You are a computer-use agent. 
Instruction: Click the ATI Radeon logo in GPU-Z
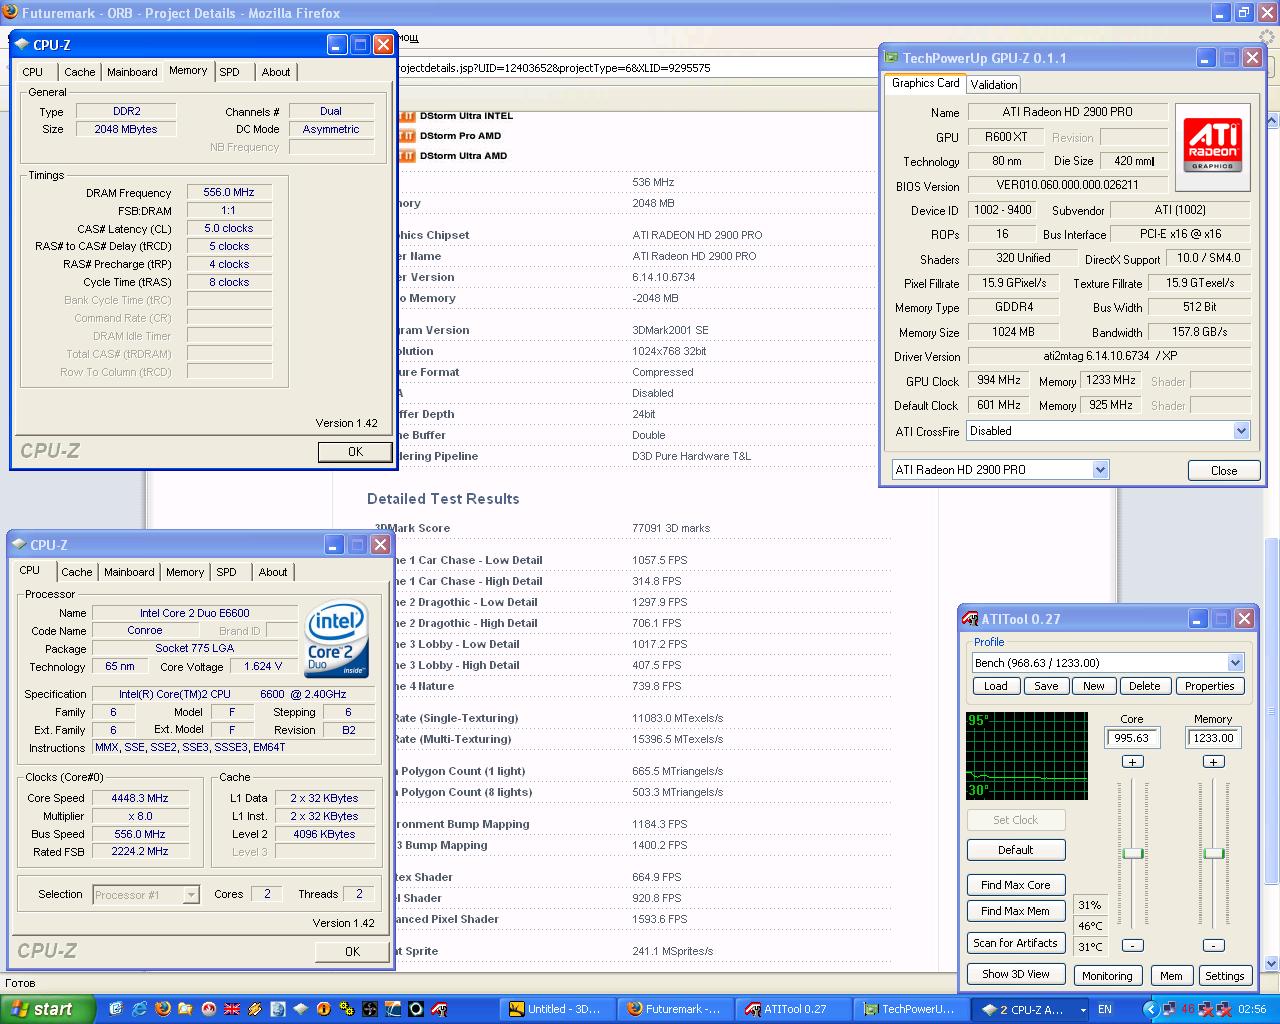click(1213, 147)
